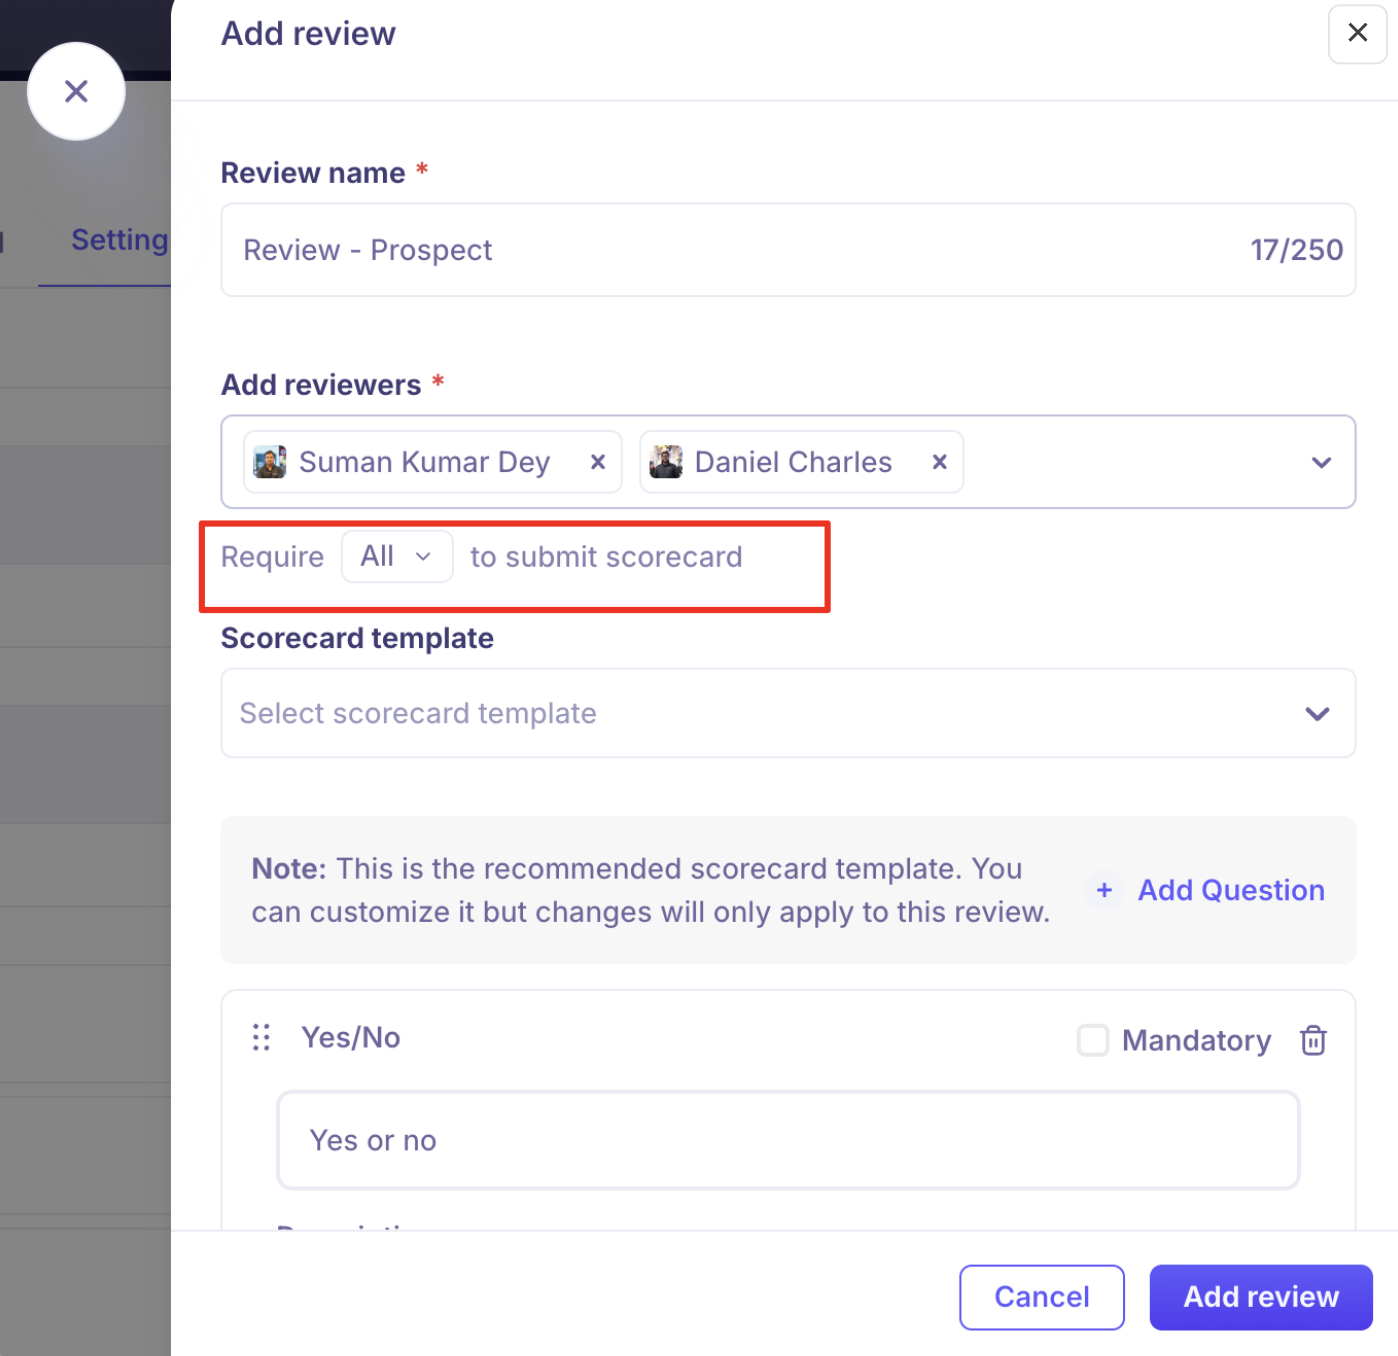Expand the Add reviewers dropdown chevron

(x=1321, y=462)
